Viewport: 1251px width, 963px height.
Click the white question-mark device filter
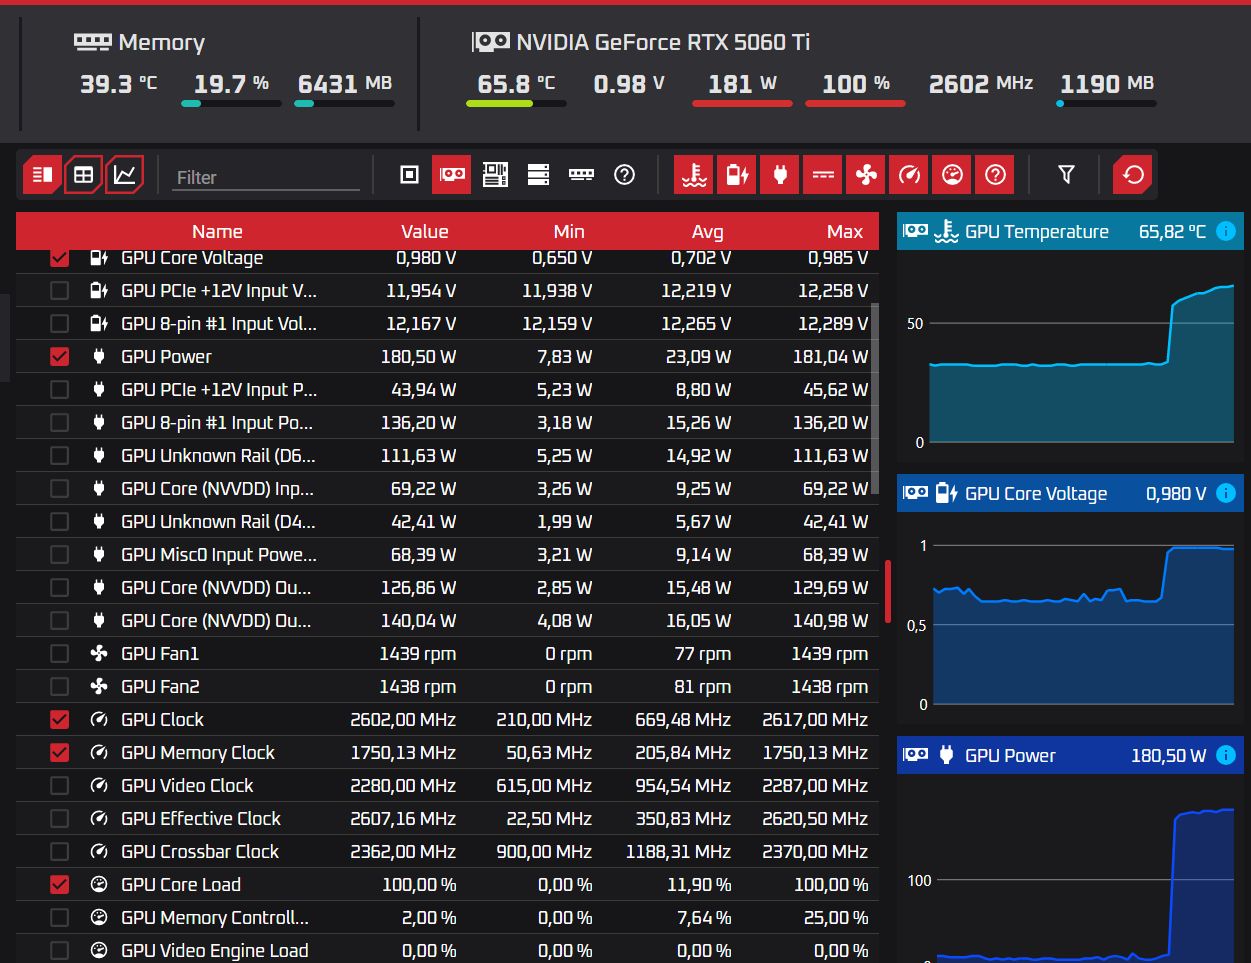click(x=624, y=175)
